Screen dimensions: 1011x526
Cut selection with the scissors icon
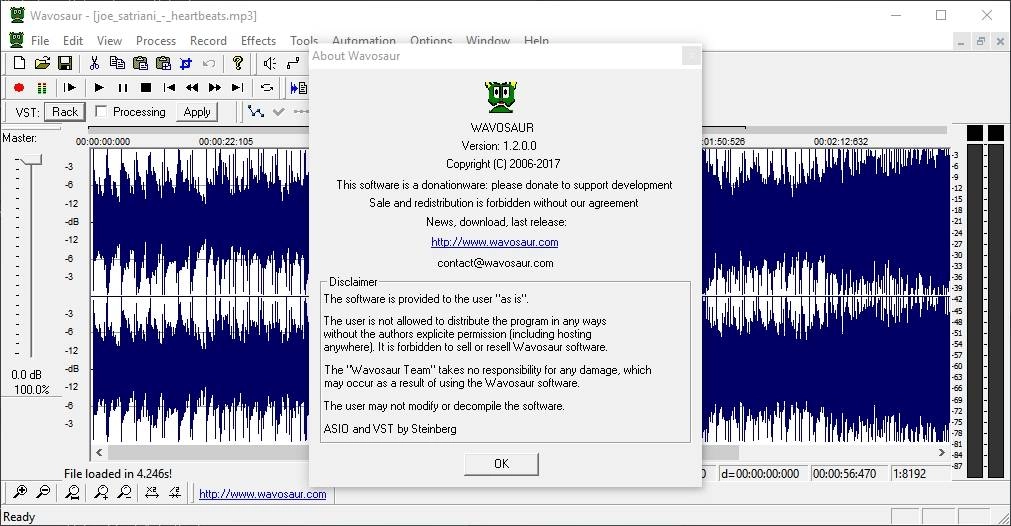94,63
